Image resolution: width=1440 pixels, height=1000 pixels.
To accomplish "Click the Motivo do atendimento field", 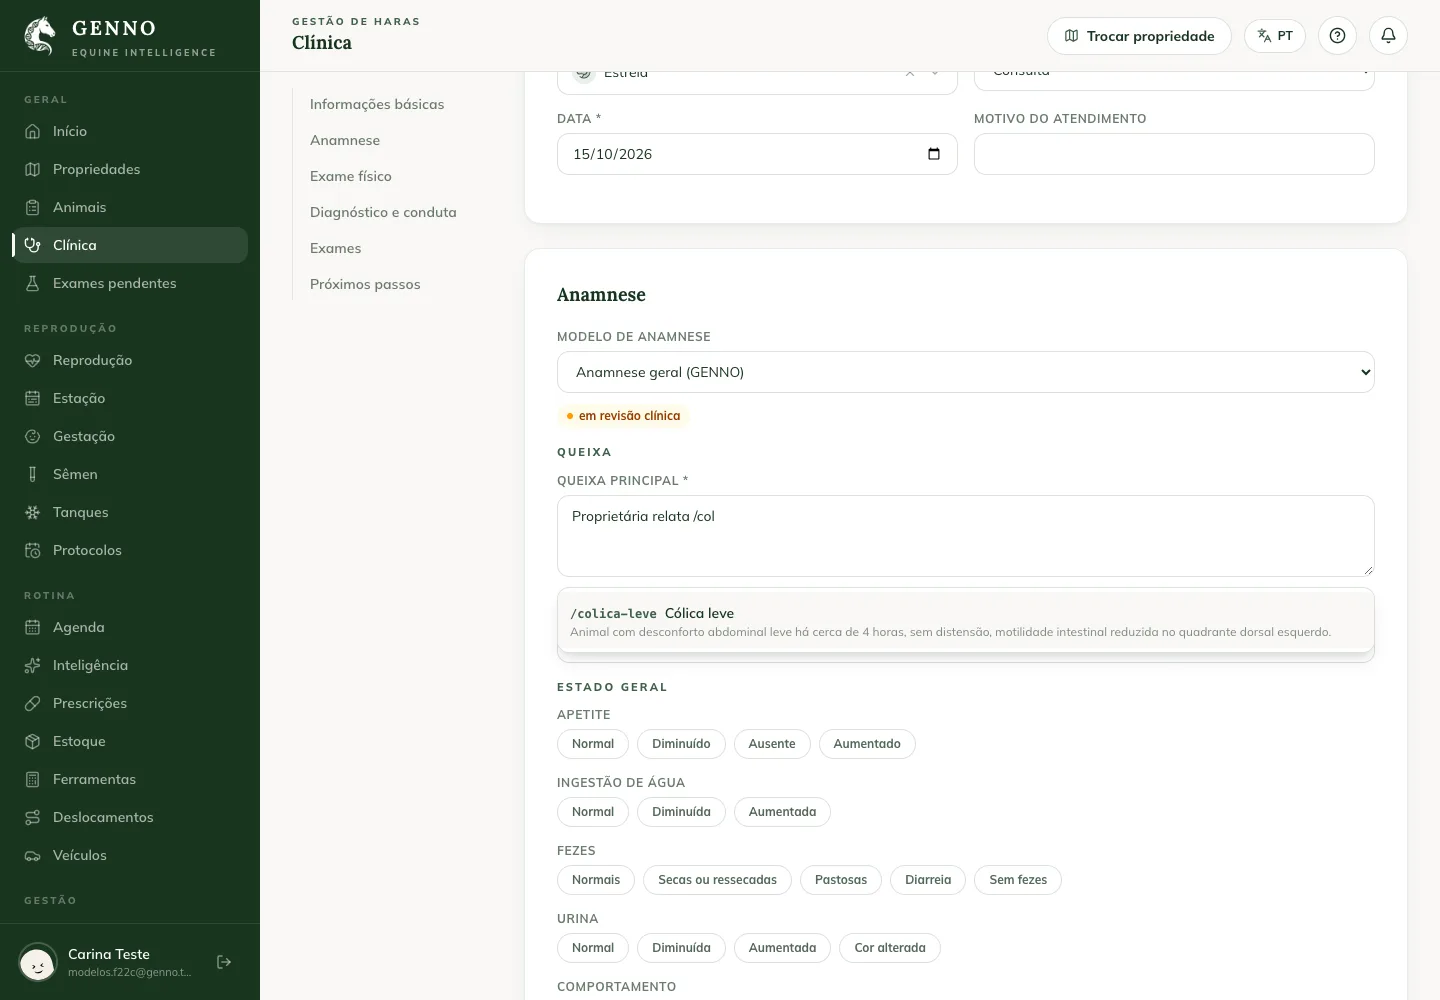I will 1174,154.
